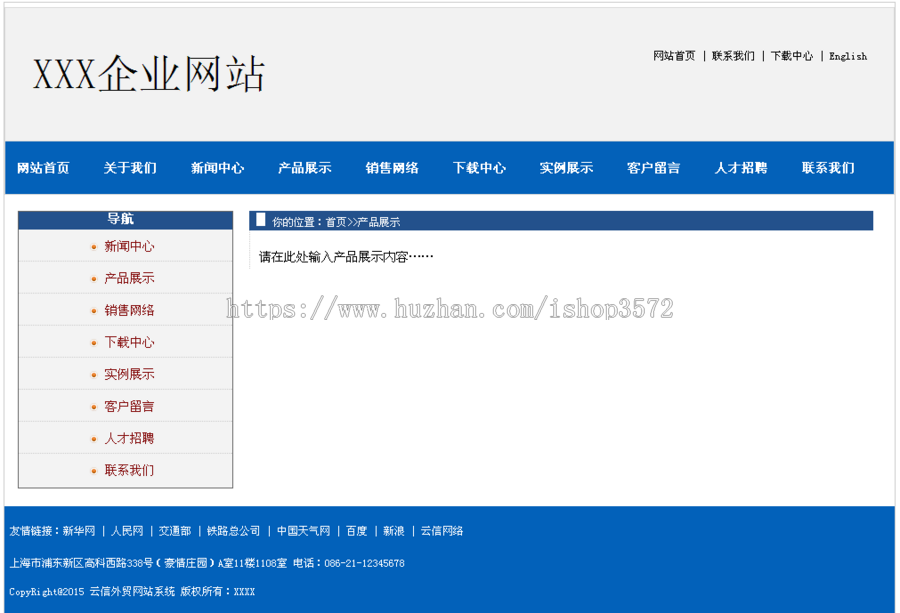Open the 新华网 friendly link in footer
Screen dimensions: 900x613
[x=79, y=531]
